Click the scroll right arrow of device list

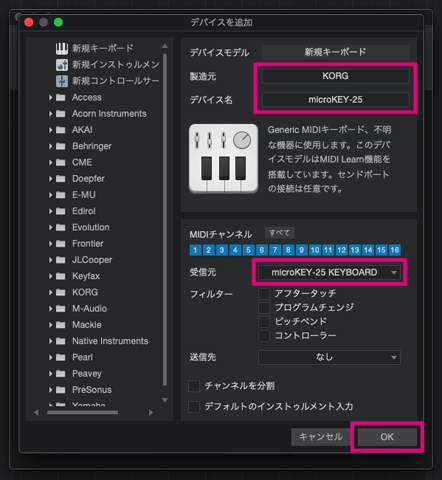(151, 413)
